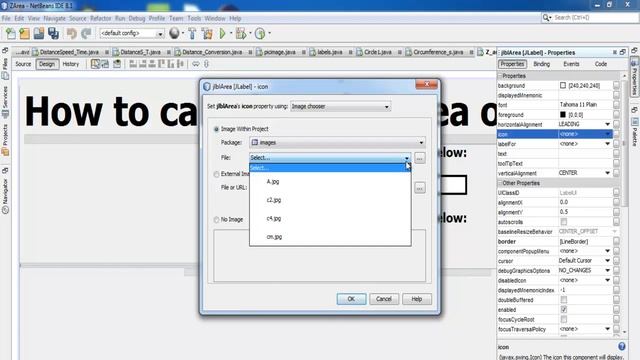Click the browse button for File or URL
The image size is (640, 360).
(420, 188)
